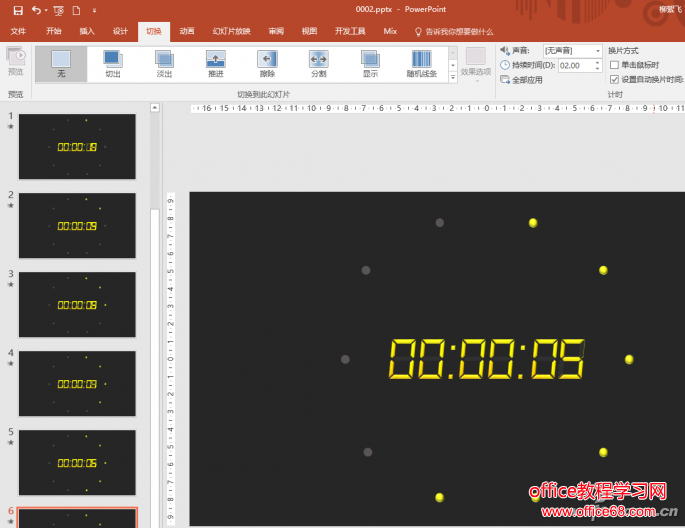Image resolution: width=685 pixels, height=528 pixels.
Task: Select the 淡出 (Fade) transition
Action: [x=164, y=64]
